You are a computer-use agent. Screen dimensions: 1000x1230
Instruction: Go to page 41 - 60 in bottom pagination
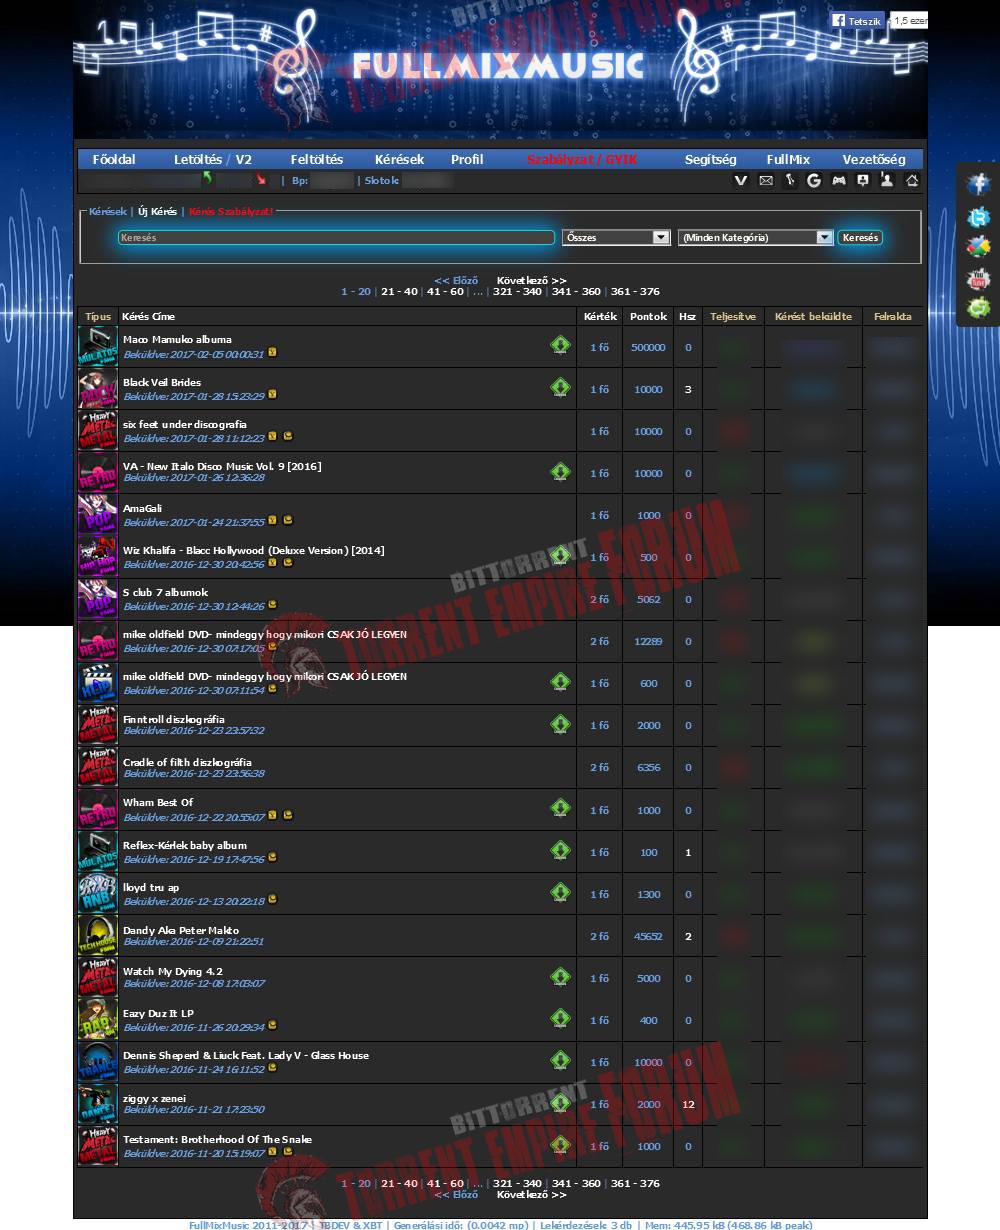click(446, 1184)
